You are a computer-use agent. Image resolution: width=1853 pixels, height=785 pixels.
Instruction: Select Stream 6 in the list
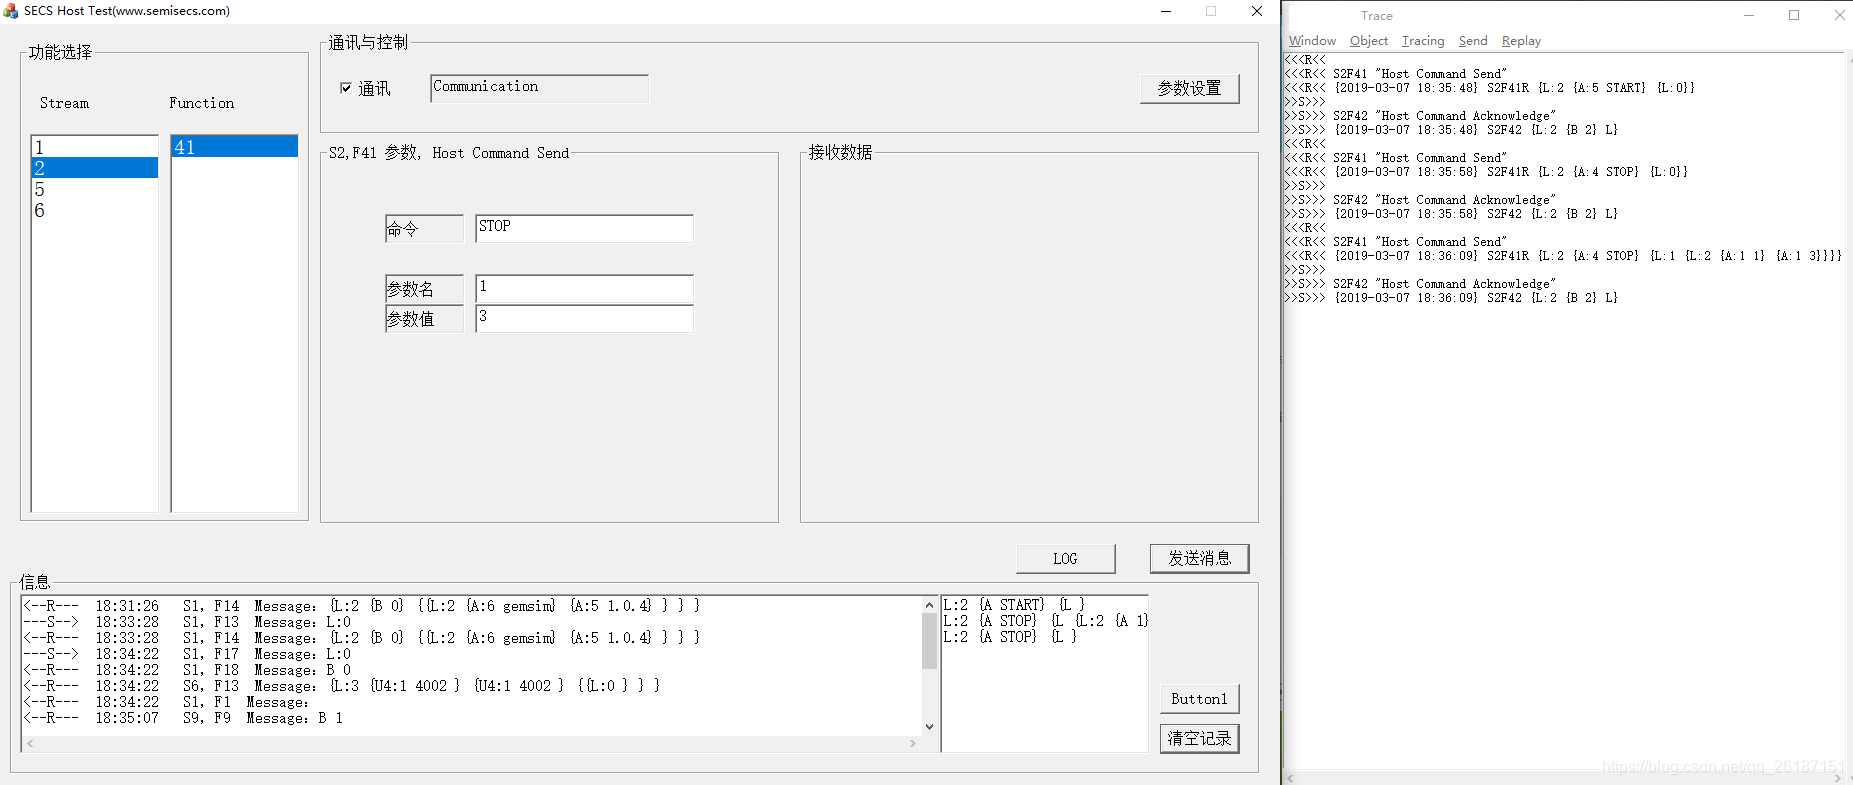click(95, 210)
